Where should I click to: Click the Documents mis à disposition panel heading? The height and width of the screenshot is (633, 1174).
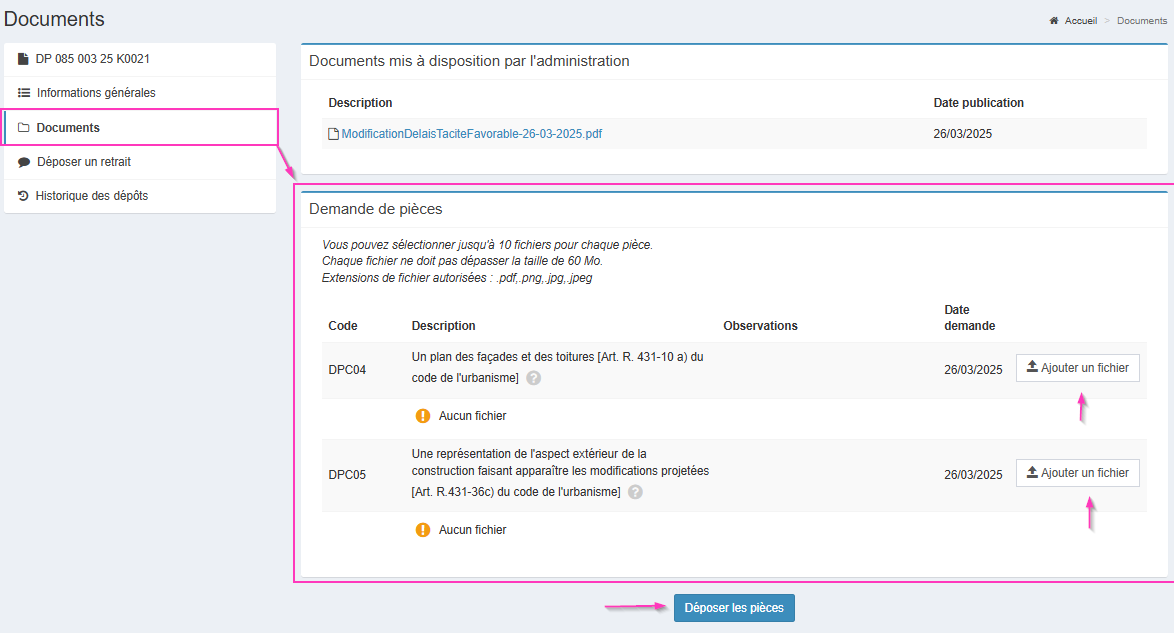[x=469, y=61]
